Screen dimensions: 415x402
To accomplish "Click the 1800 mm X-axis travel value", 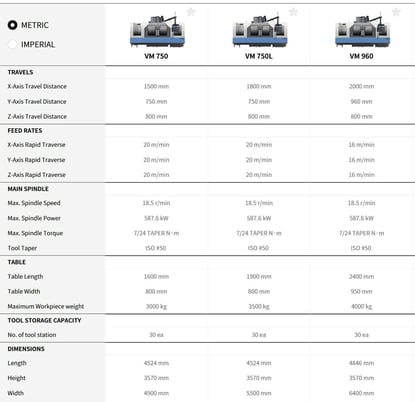I will point(259,87).
